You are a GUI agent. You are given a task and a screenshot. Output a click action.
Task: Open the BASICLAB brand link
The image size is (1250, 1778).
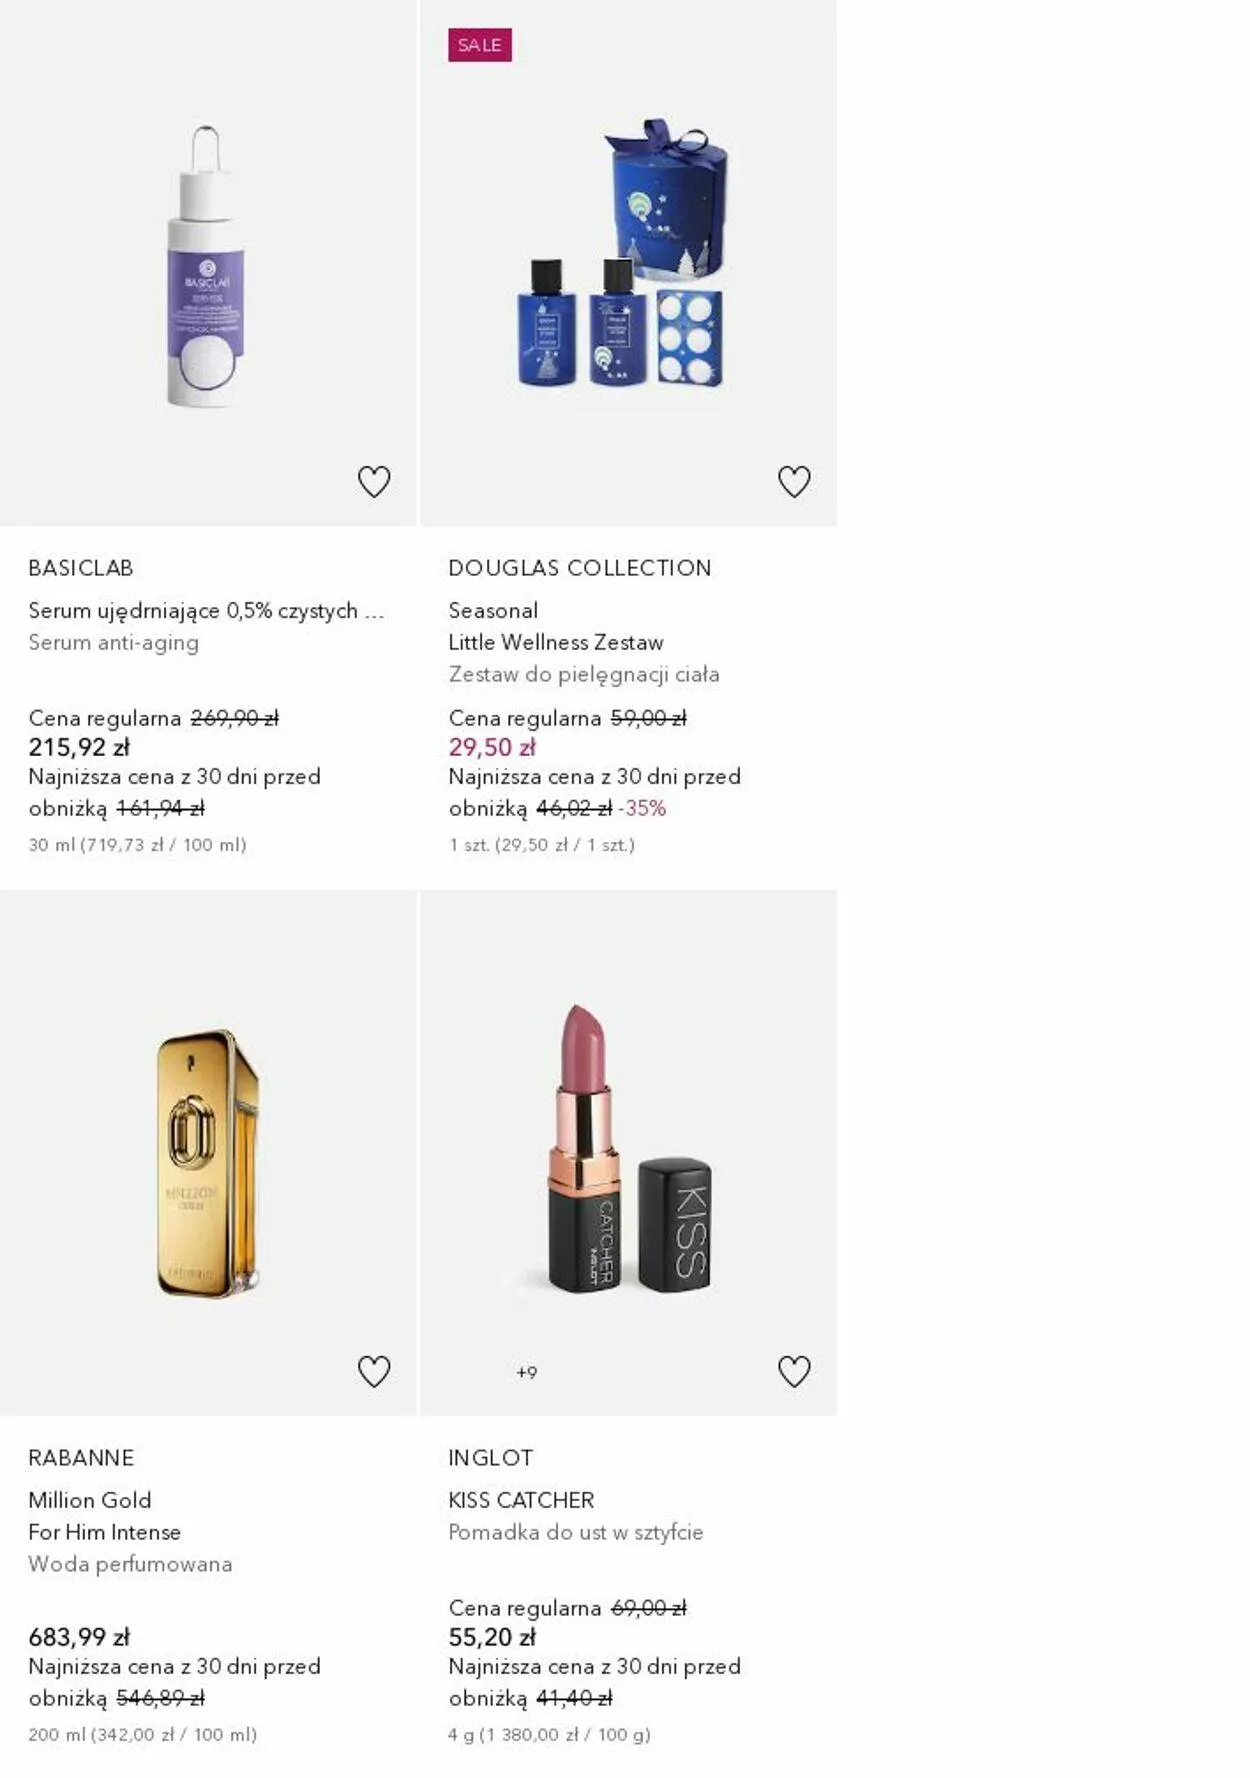pyautogui.click(x=81, y=568)
